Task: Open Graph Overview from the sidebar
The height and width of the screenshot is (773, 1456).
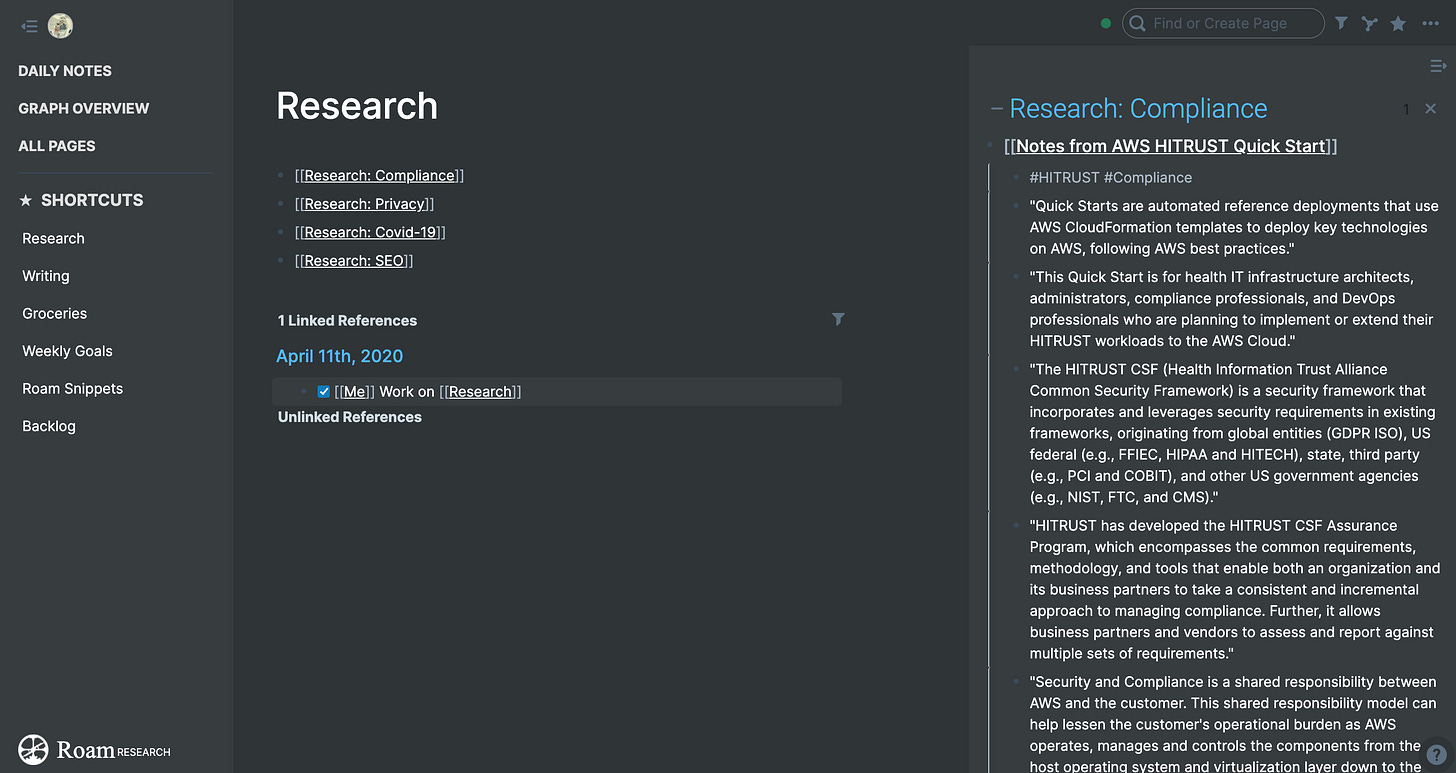Action: [x=83, y=108]
